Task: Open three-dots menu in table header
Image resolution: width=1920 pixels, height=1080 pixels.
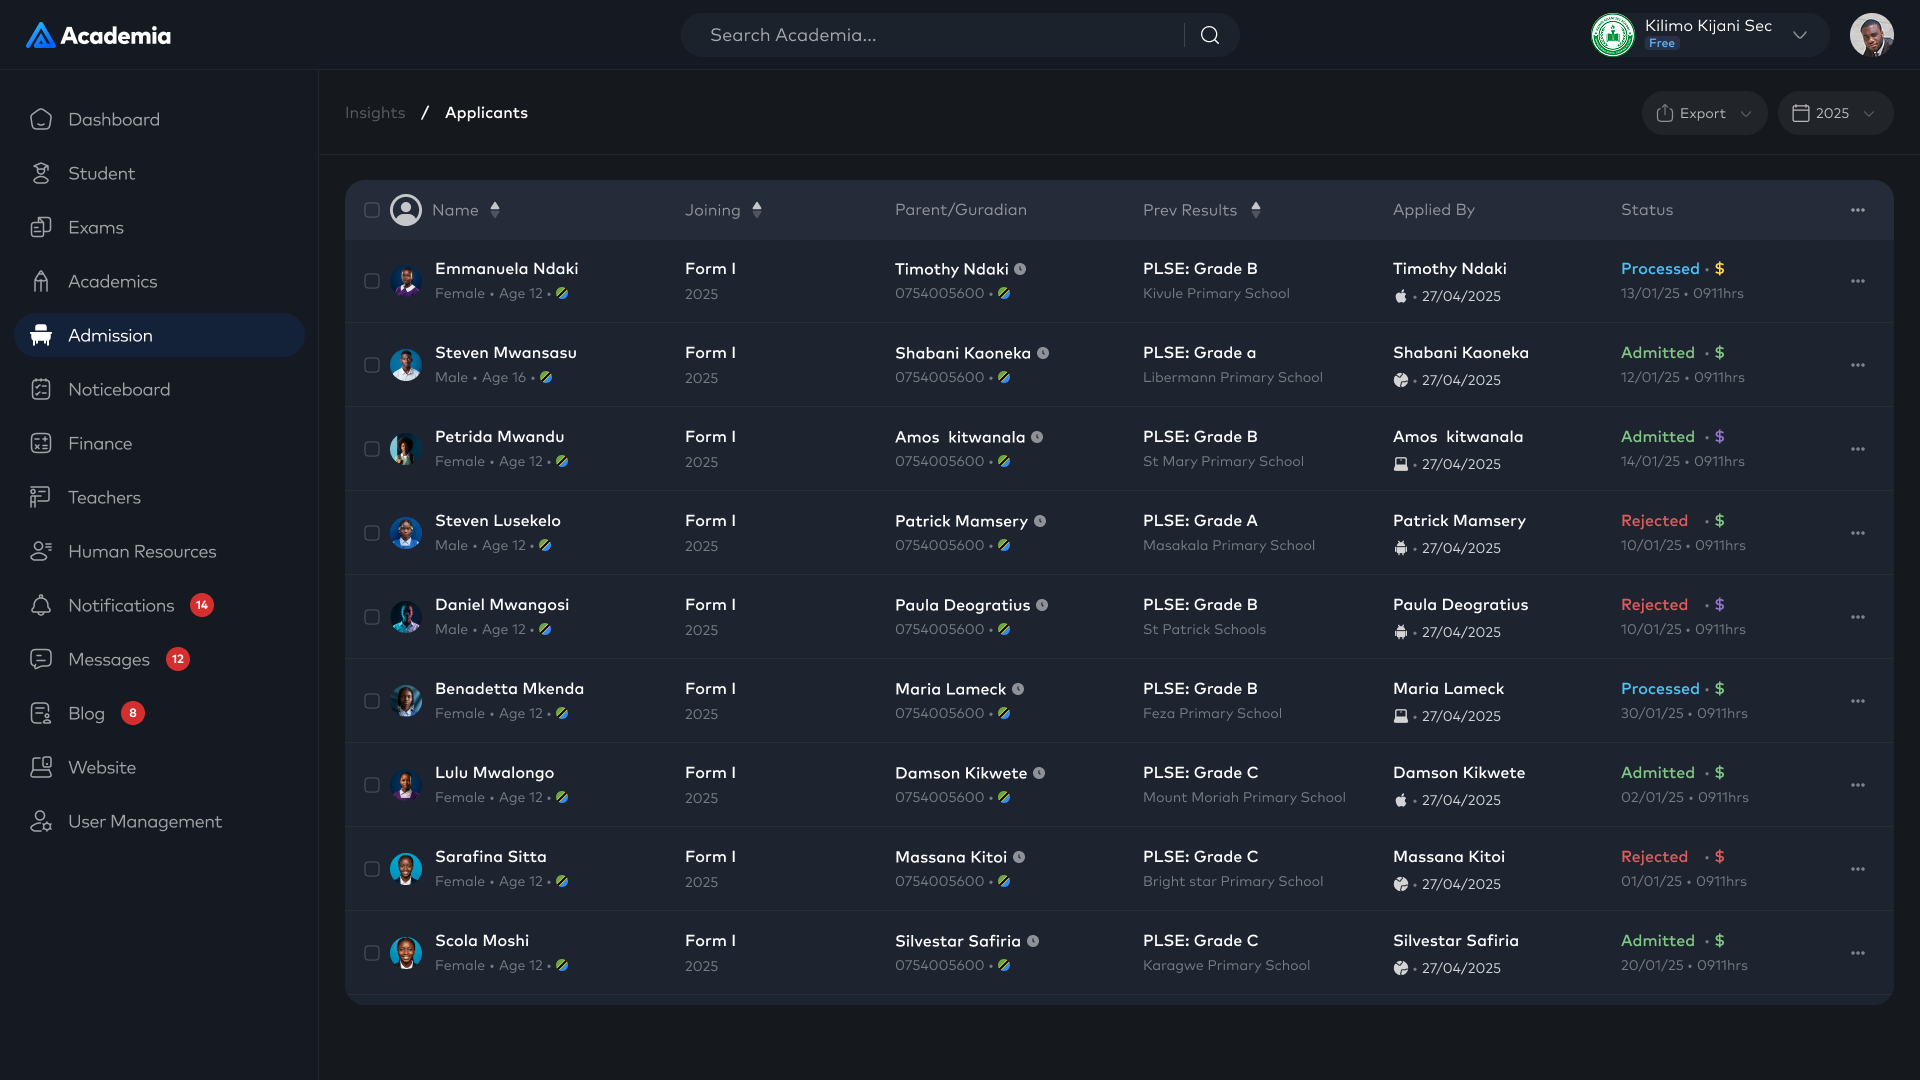Action: 1857,210
